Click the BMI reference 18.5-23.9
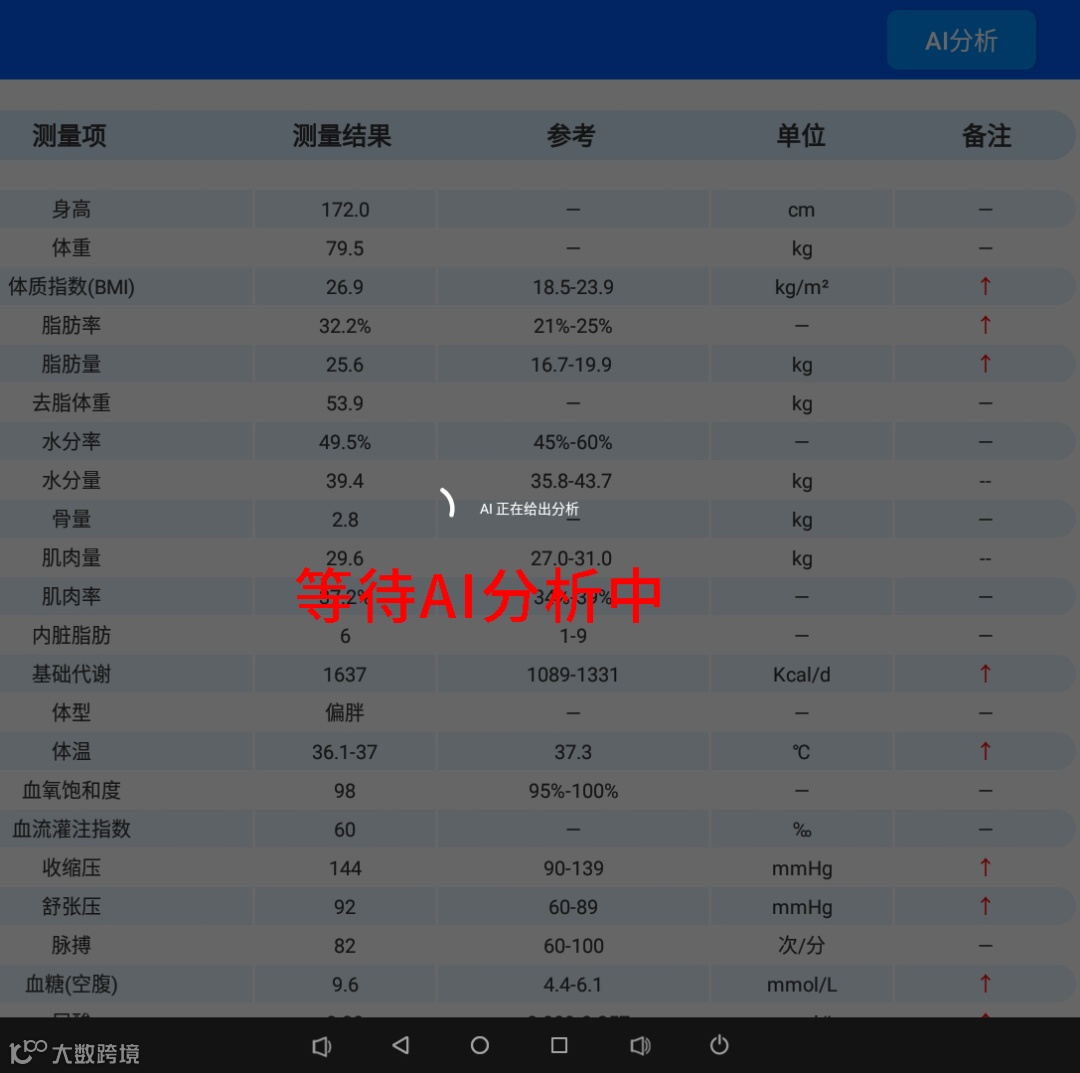 pyautogui.click(x=573, y=287)
